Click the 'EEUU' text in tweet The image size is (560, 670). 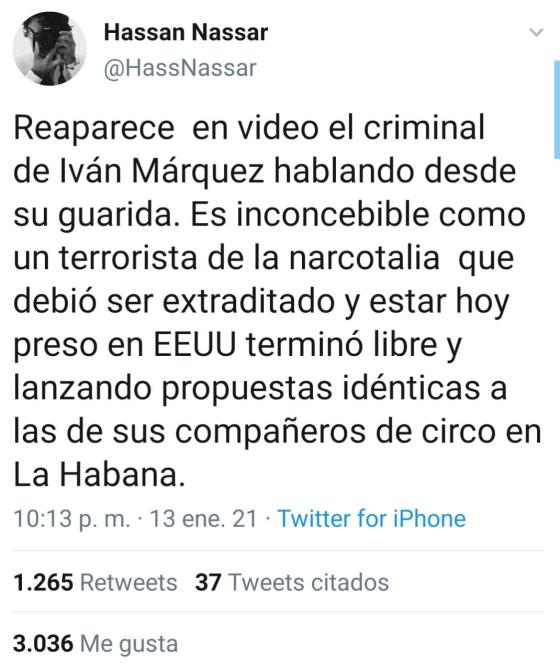coord(194,345)
